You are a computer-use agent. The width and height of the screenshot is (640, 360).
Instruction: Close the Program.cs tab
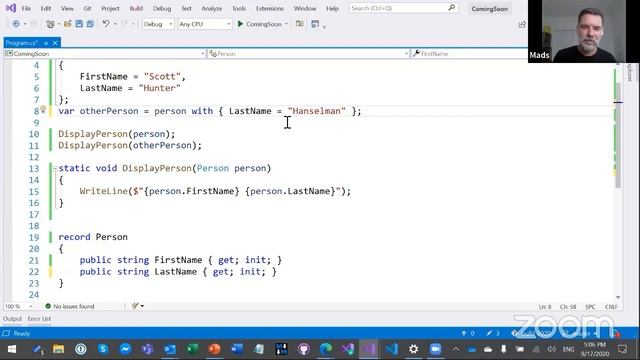pyautogui.click(x=55, y=43)
